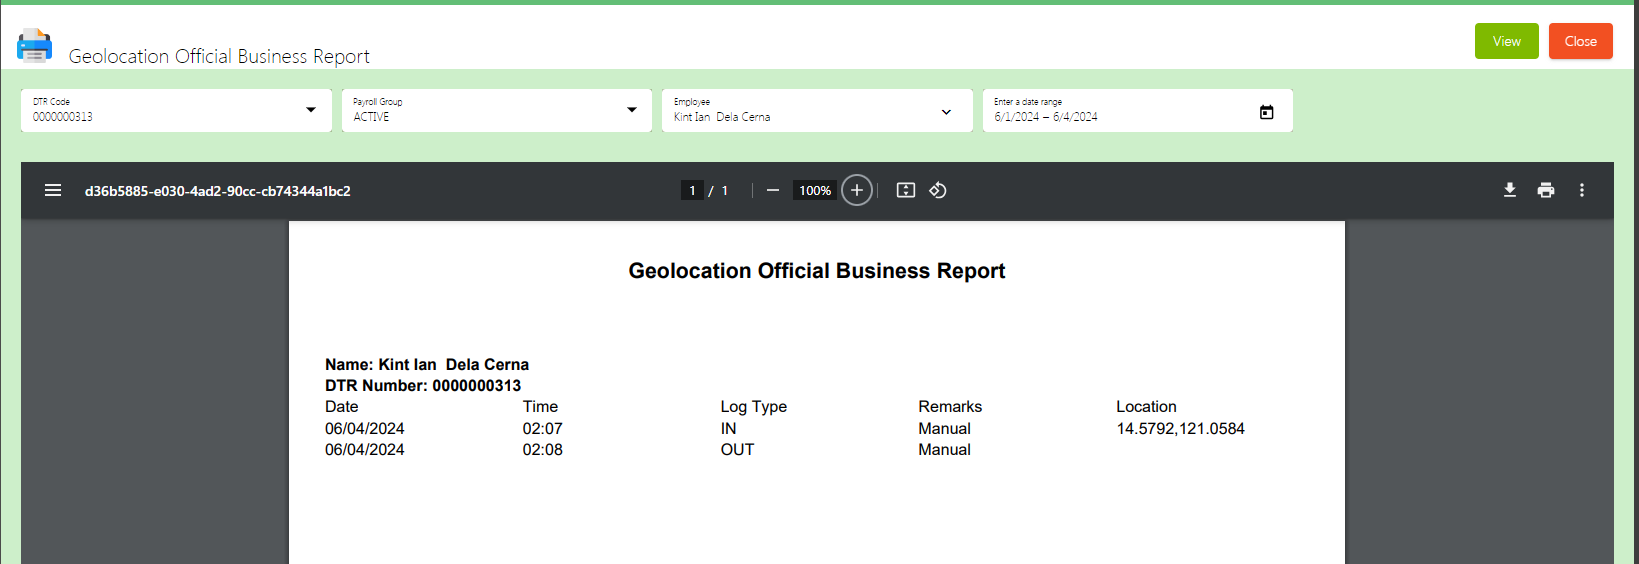This screenshot has height=564, width=1639.
Task: Click the time value 02:08
Action: (x=543, y=450)
